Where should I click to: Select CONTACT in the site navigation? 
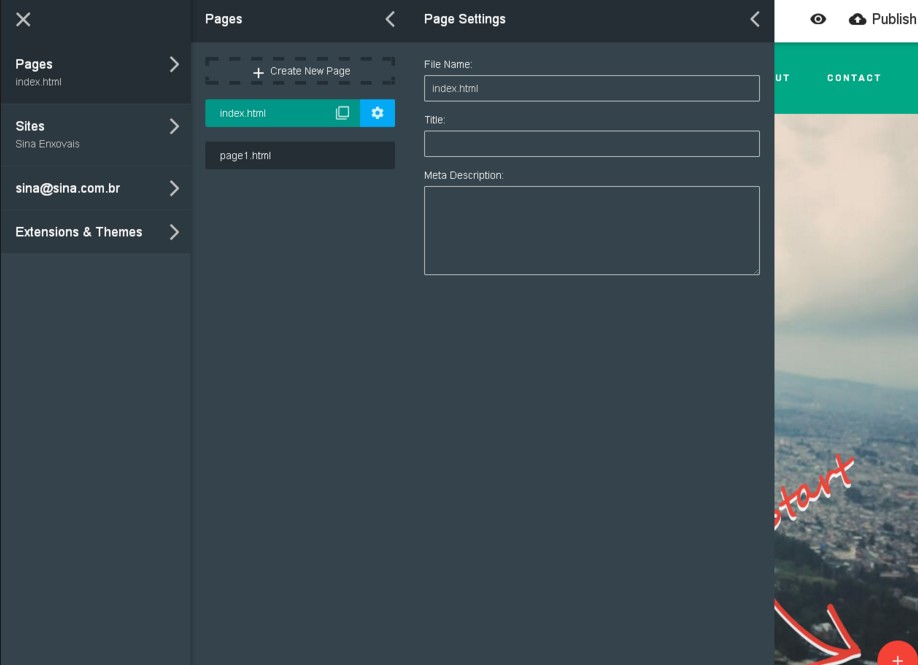click(853, 77)
